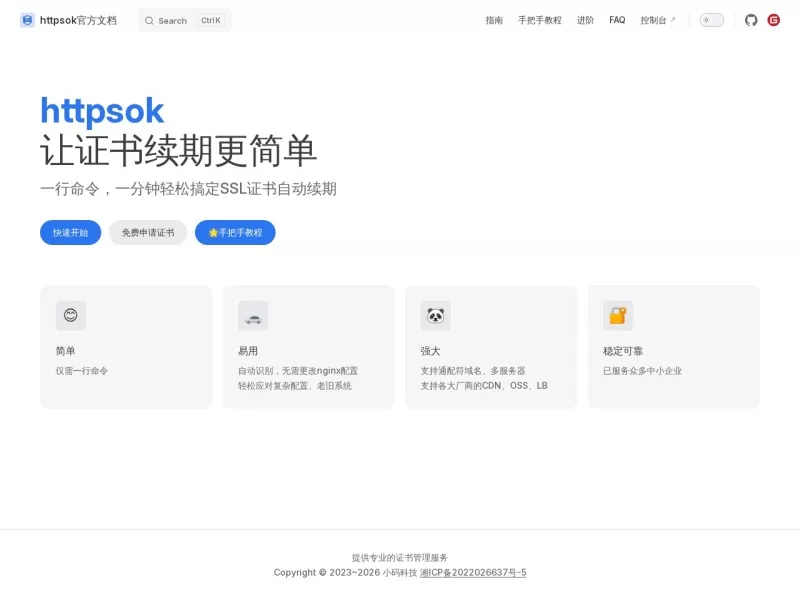Open the 指南 nav menu item
This screenshot has width=800, height=600.
494,20
